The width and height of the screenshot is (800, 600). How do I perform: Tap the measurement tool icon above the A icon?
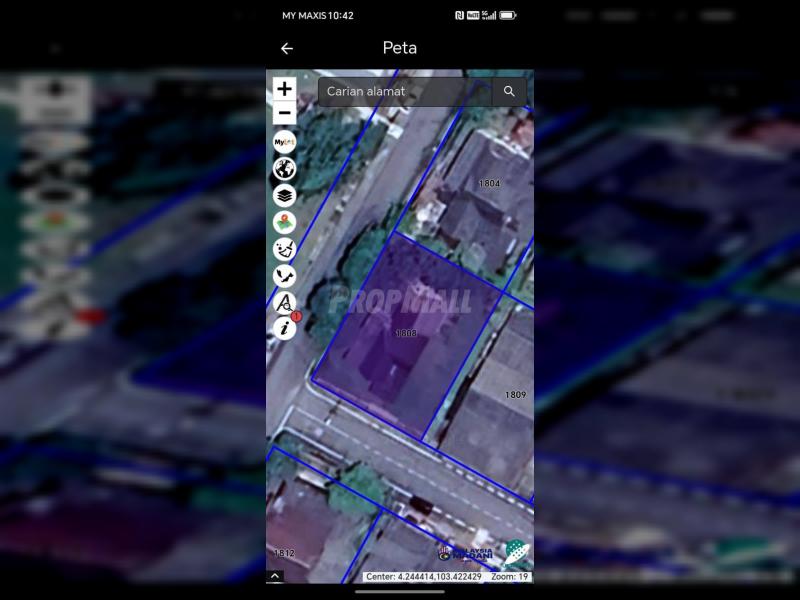(284, 276)
